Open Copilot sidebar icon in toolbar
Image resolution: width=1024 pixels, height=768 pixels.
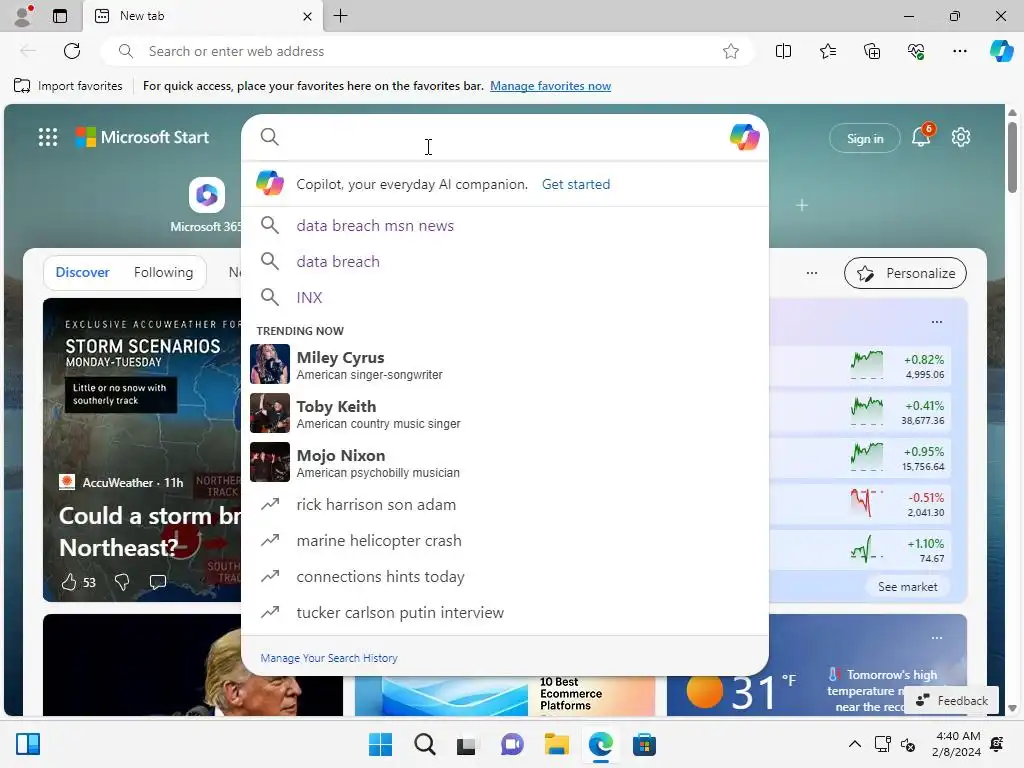pyautogui.click(x=1001, y=51)
